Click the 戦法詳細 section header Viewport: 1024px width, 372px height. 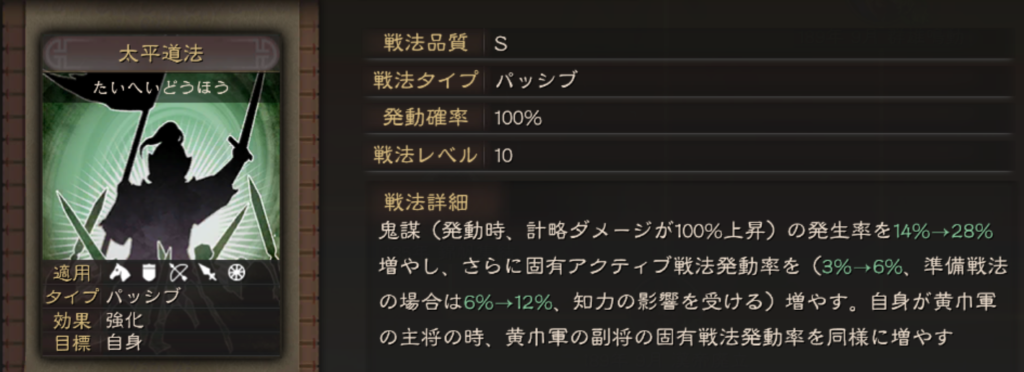point(426,201)
